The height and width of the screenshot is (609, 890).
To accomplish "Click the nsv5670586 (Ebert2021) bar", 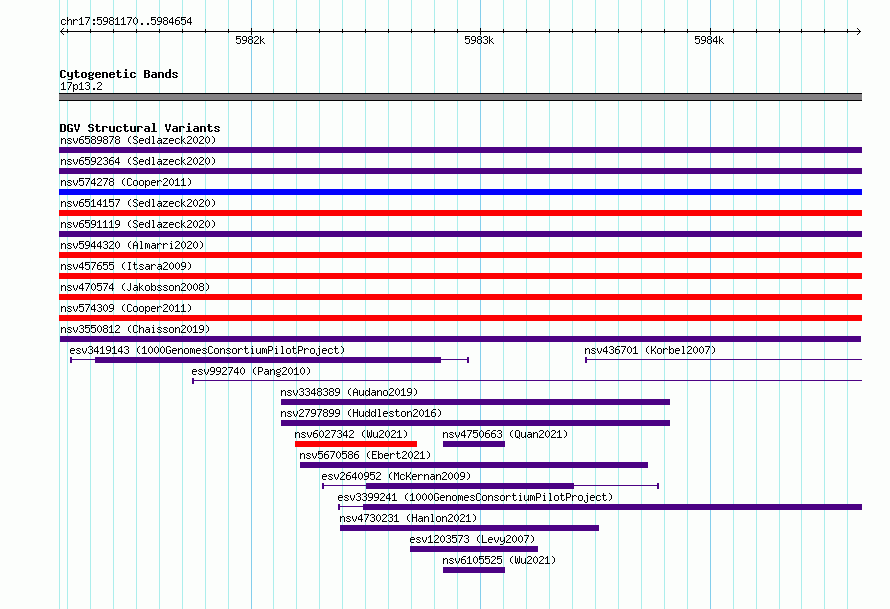I will coord(474,465).
